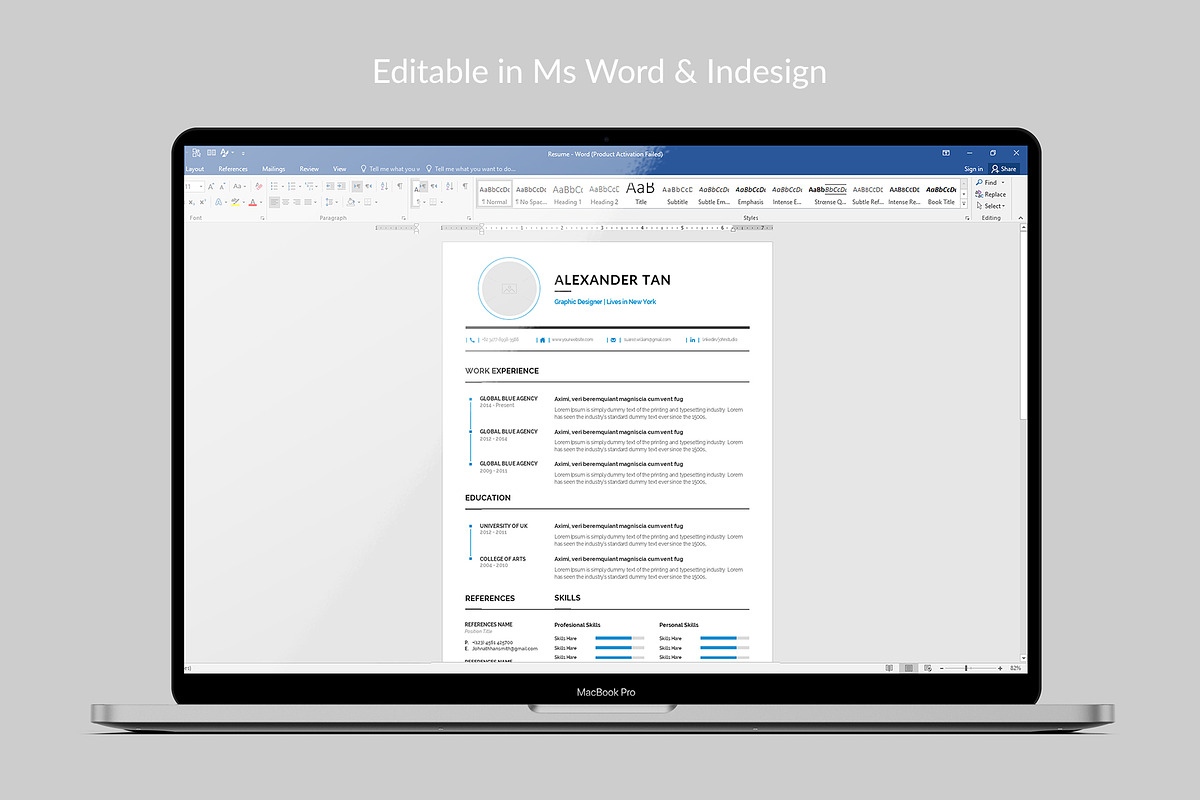Apply the Emphasis style
The height and width of the screenshot is (800, 1200).
(x=750, y=194)
